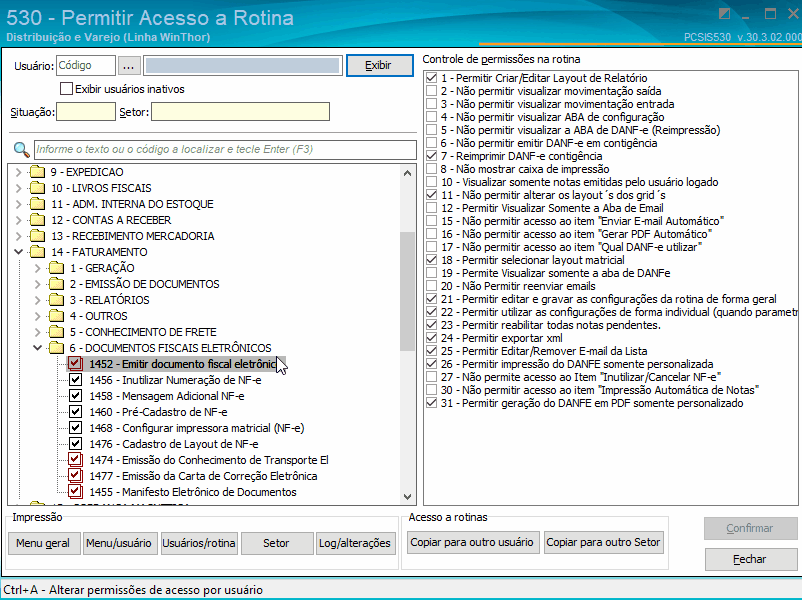Collapse the 14 - FATURAMENTO node
The width and height of the screenshot is (802, 600).
[x=18, y=252]
